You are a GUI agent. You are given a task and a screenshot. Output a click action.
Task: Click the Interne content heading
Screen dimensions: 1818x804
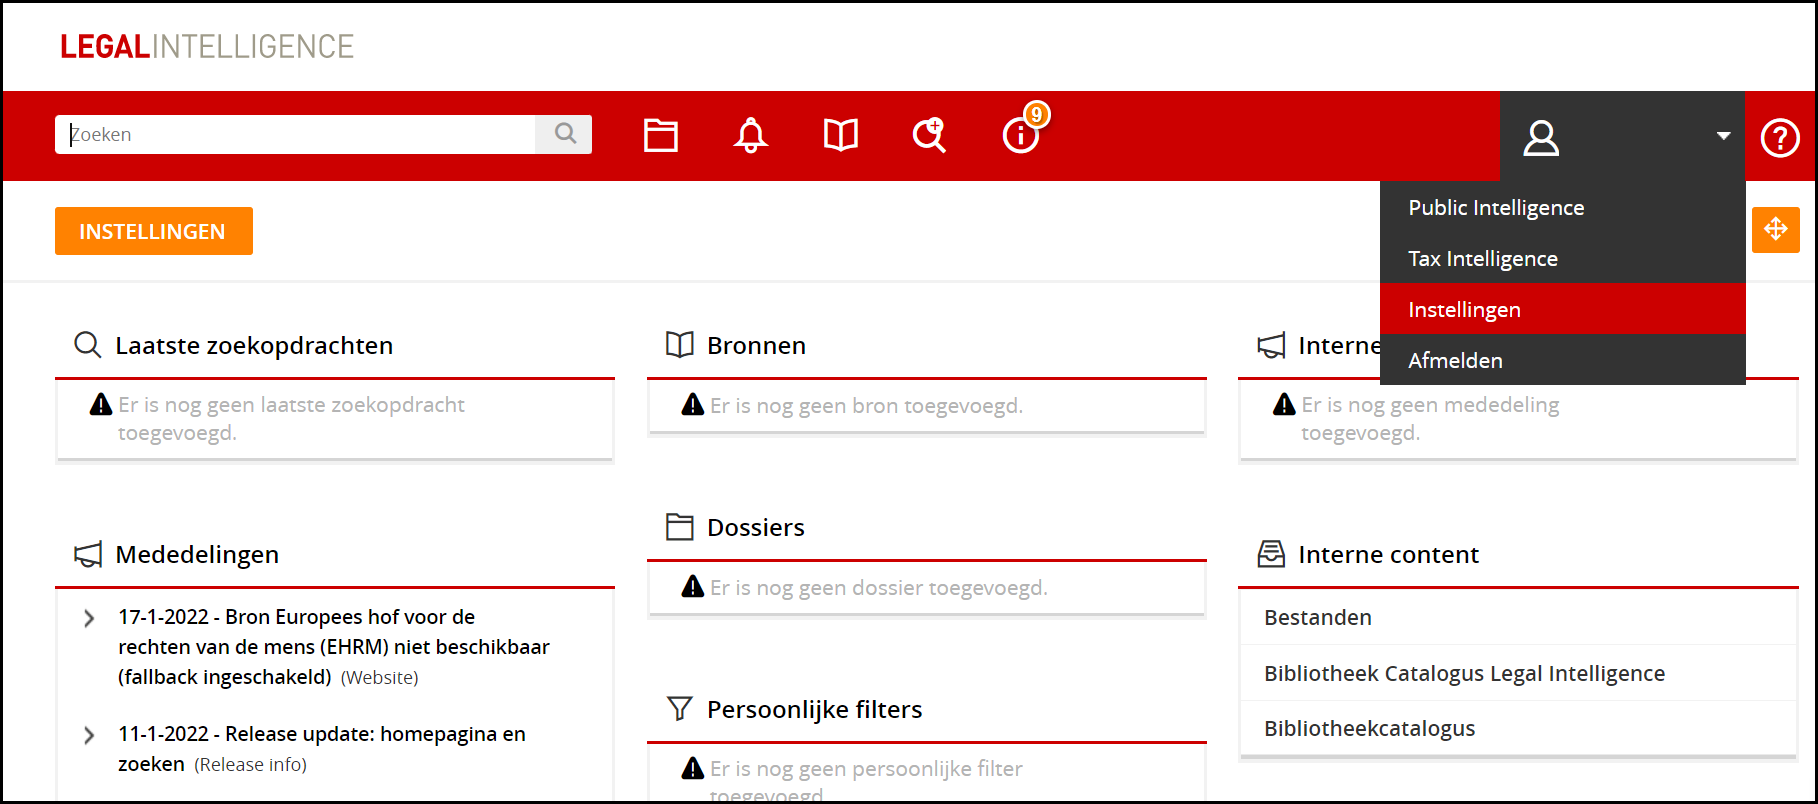click(x=1388, y=554)
